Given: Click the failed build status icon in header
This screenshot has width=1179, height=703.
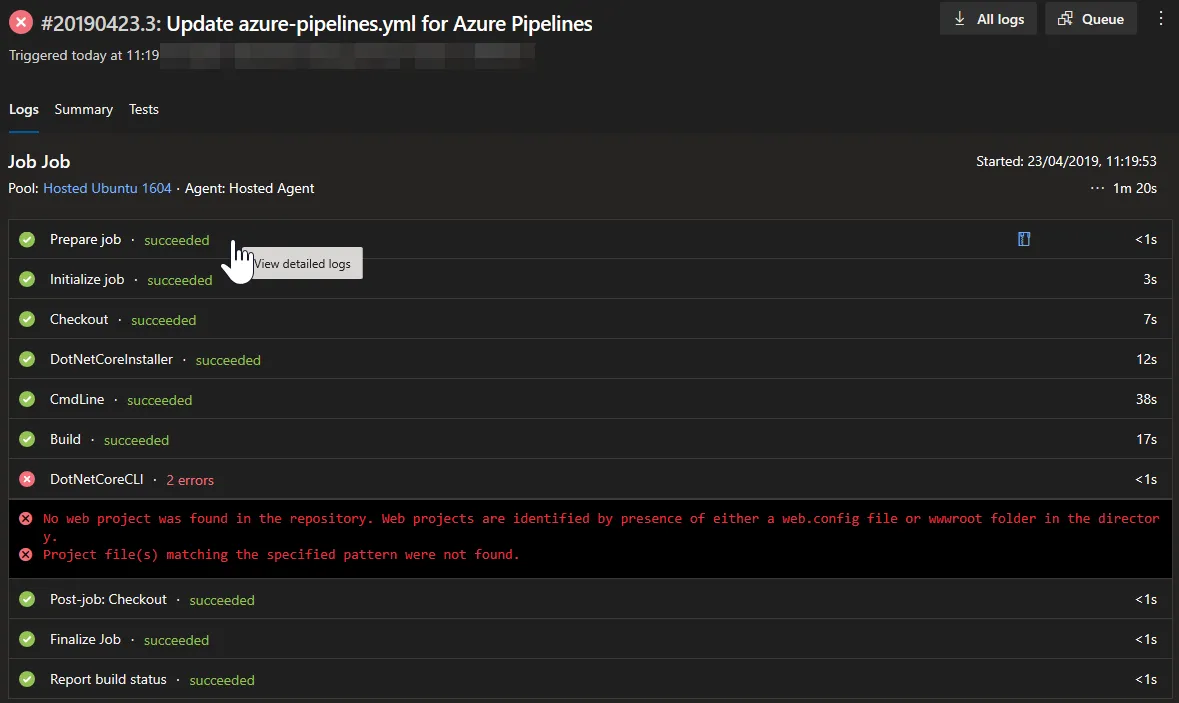Looking at the screenshot, I should [x=21, y=23].
